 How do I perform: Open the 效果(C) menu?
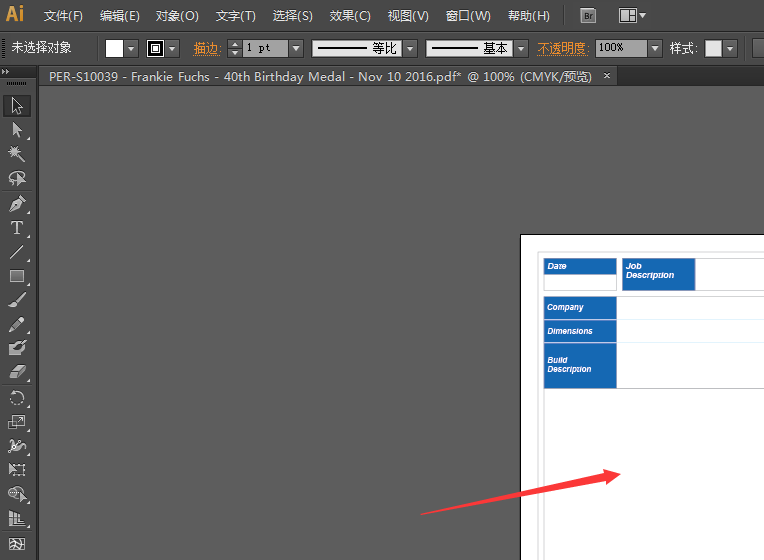tap(350, 16)
